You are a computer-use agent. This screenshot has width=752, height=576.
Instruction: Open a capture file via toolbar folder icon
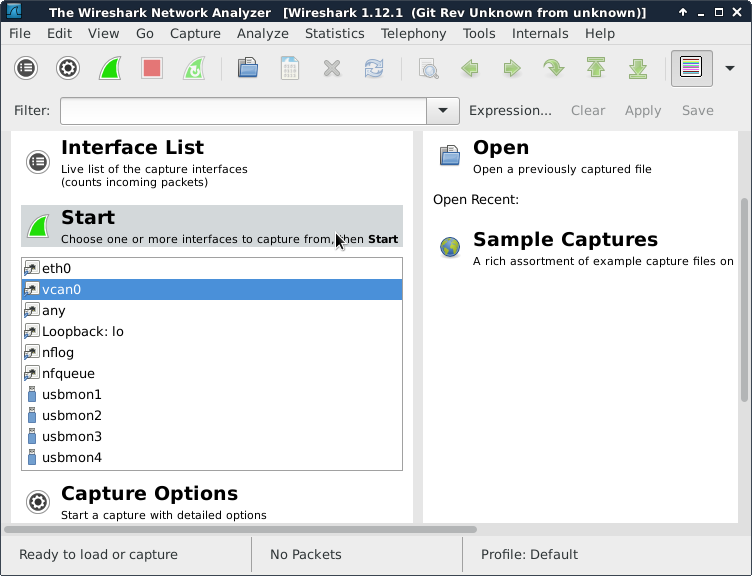[248, 68]
